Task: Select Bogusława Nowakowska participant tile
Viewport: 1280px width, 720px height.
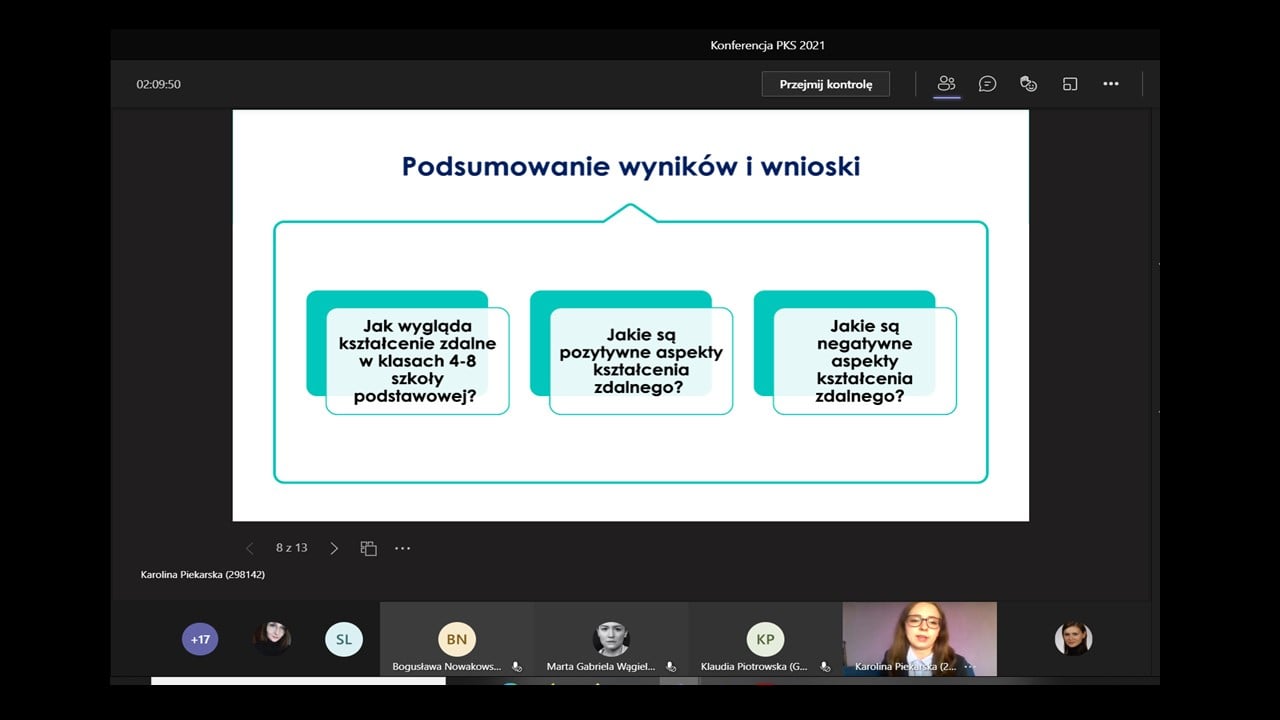Action: tap(456, 640)
